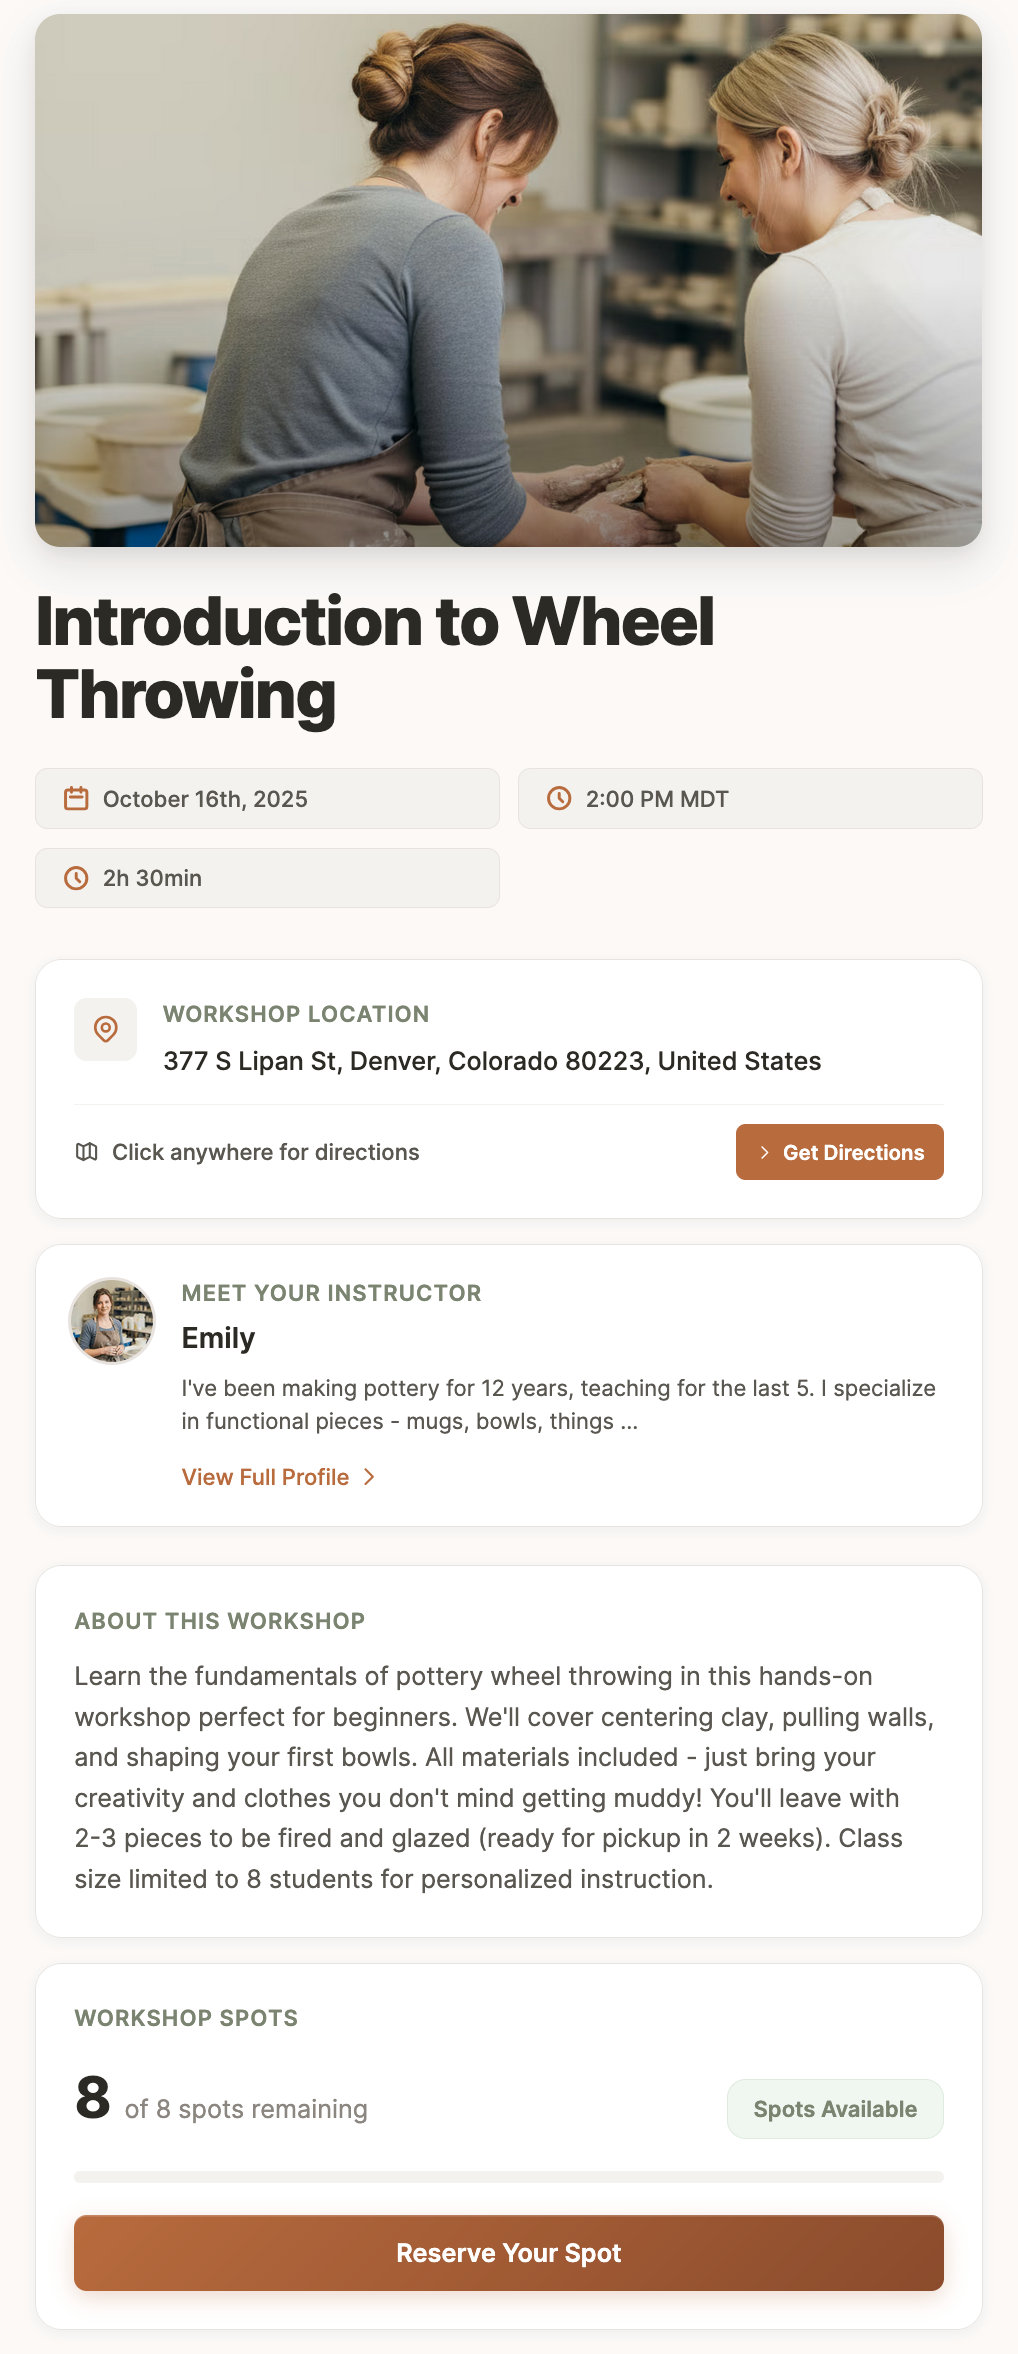Click the clock icon next to 2h 30min
This screenshot has width=1018, height=2354.
(78, 877)
